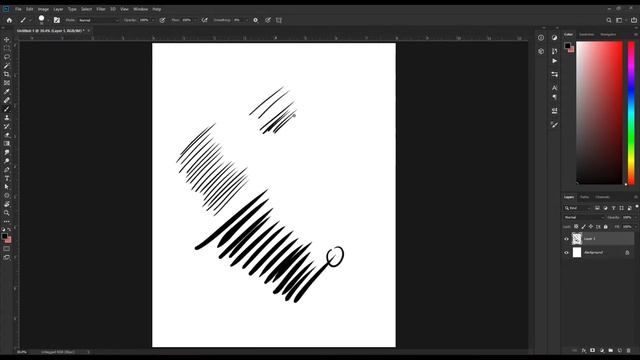
Task: Open the layer Fill dropdown
Action: (x=636, y=227)
